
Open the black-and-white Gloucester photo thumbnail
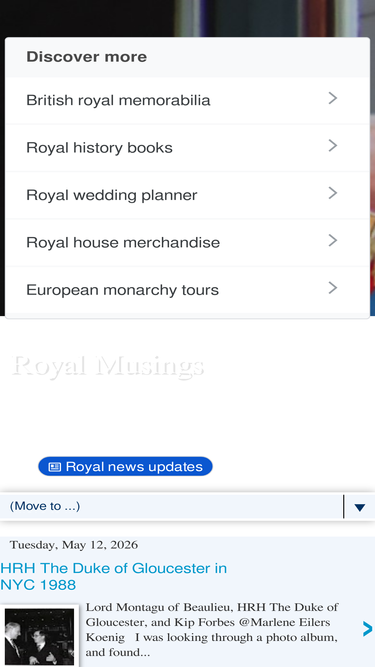click(x=40, y=636)
